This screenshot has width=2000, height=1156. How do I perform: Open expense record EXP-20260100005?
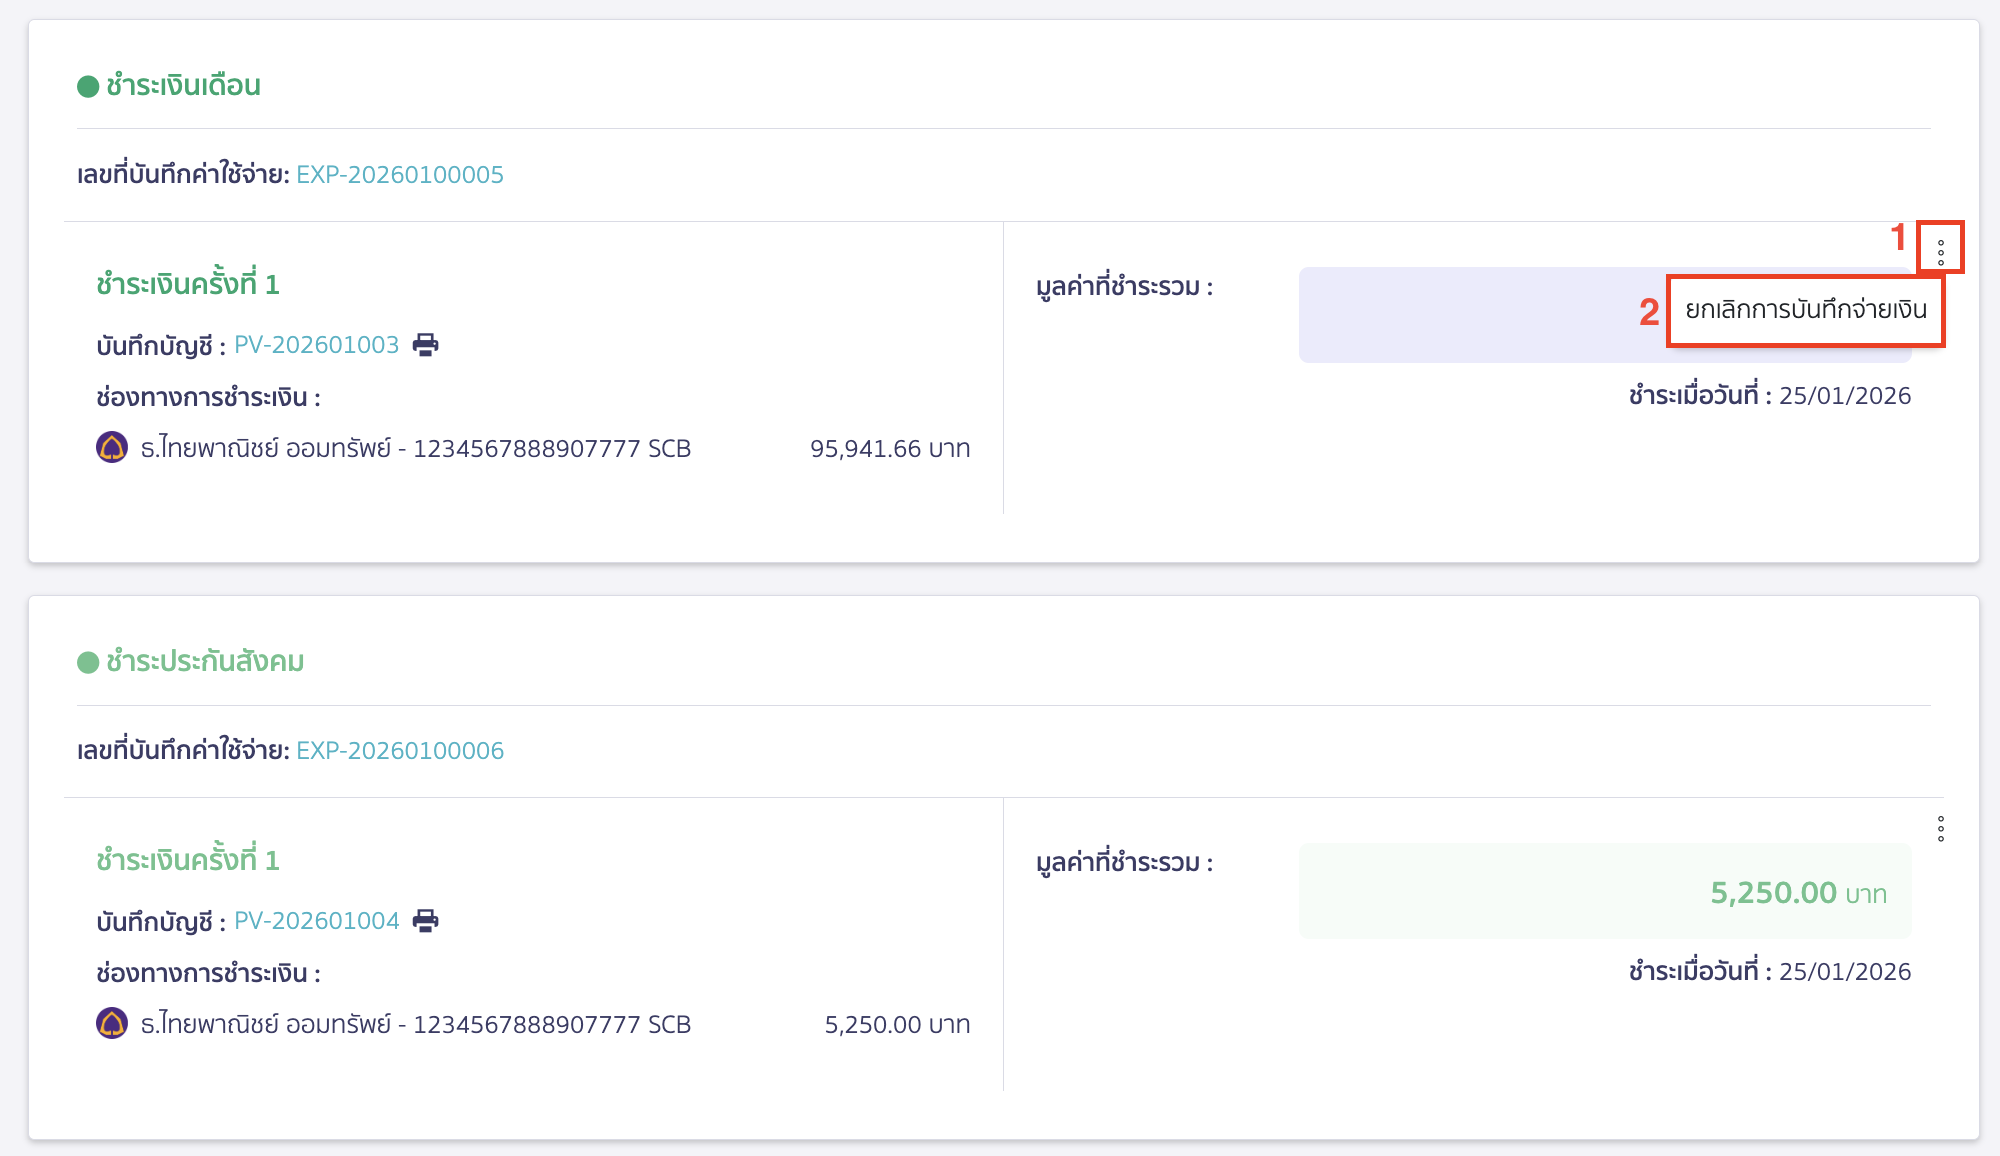400,175
